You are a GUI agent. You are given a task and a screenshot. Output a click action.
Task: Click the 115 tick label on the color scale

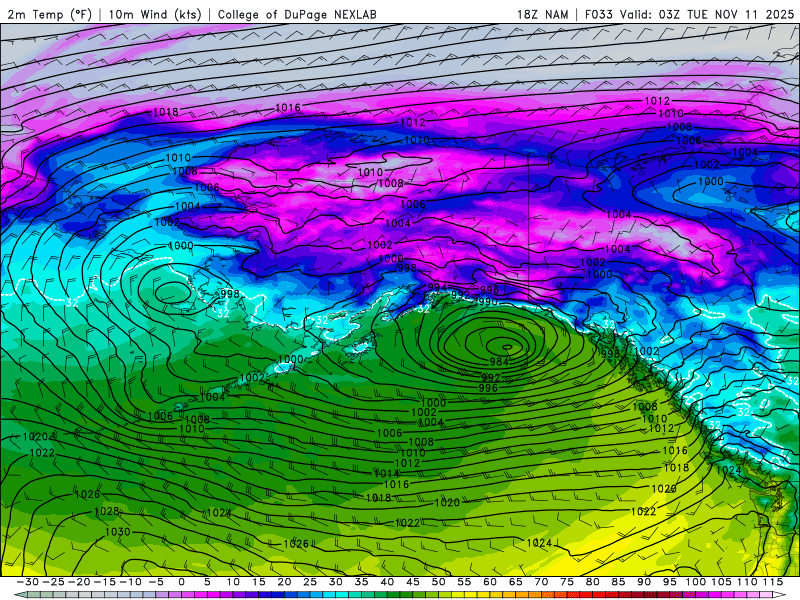[773, 582]
